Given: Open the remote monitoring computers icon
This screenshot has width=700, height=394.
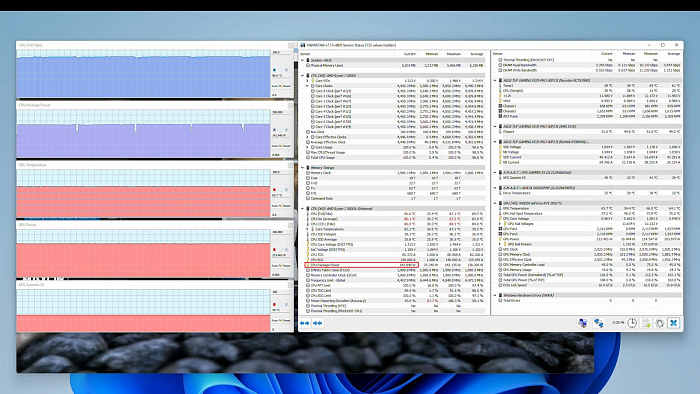Looking at the screenshot, I should click(583, 323).
